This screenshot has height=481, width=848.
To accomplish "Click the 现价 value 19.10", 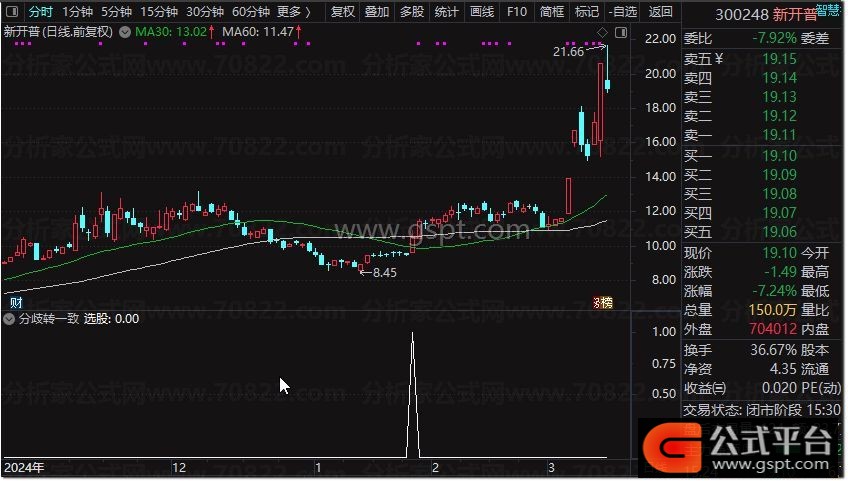I will pyautogui.click(x=779, y=253).
